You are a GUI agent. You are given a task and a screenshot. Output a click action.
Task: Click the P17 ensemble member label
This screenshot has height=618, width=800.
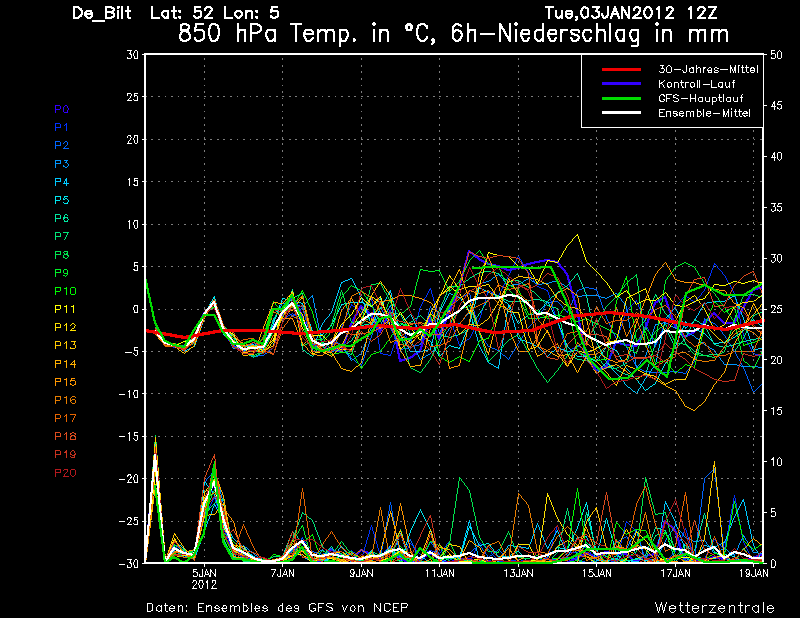click(x=65, y=418)
